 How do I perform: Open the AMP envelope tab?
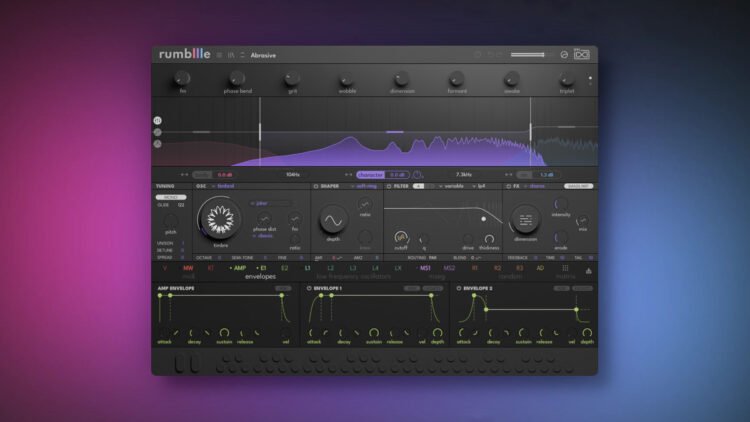pos(238,268)
